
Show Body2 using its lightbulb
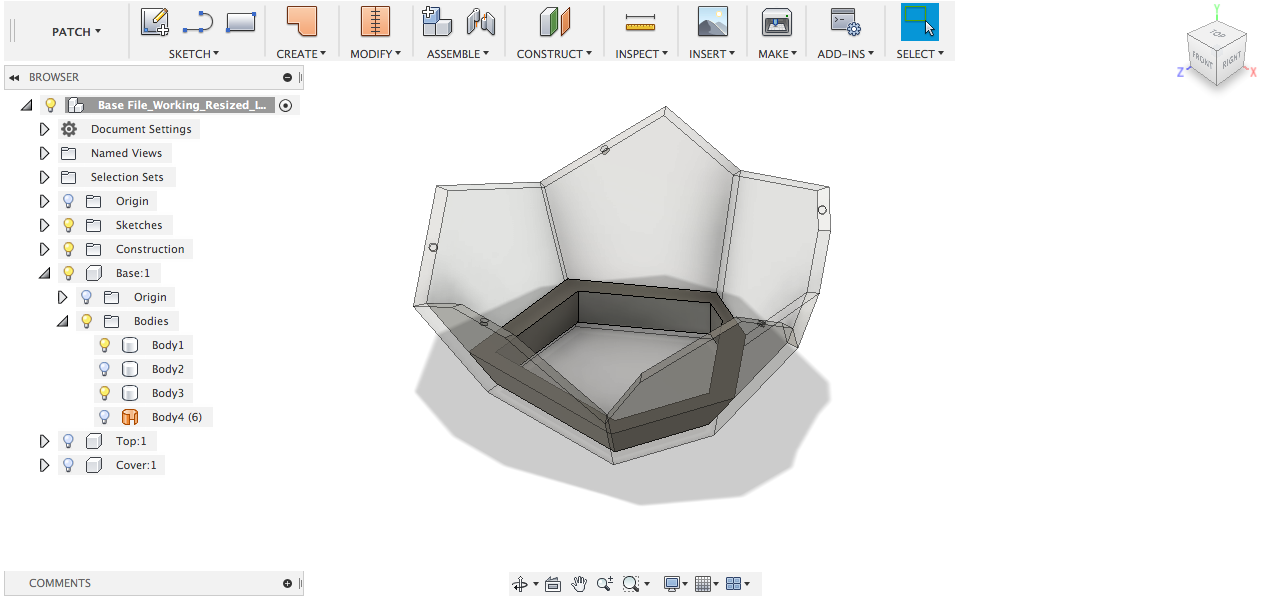click(104, 369)
